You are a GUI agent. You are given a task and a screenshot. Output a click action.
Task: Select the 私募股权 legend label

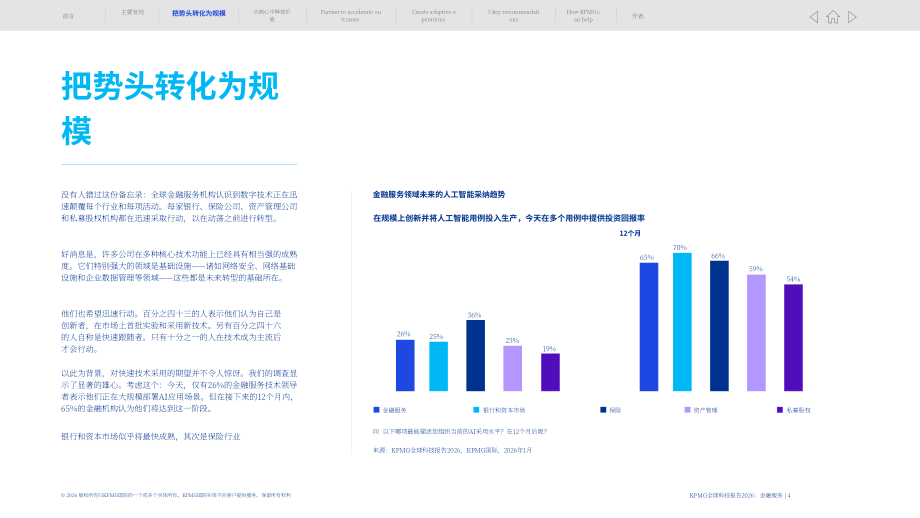tap(799, 410)
